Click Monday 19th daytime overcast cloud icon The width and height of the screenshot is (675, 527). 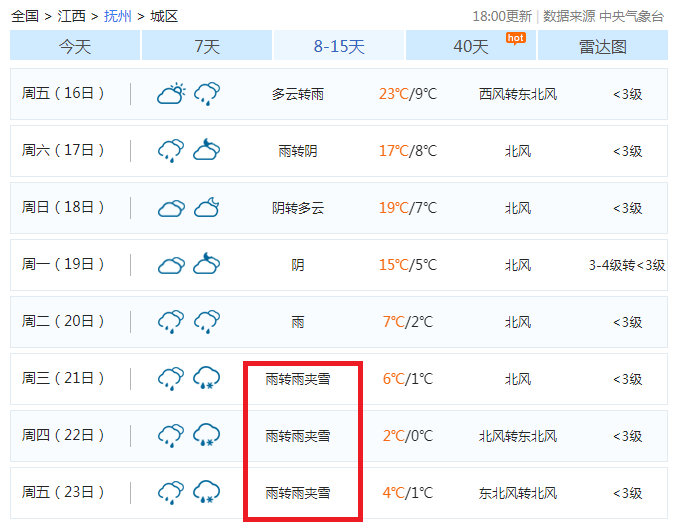tap(171, 265)
